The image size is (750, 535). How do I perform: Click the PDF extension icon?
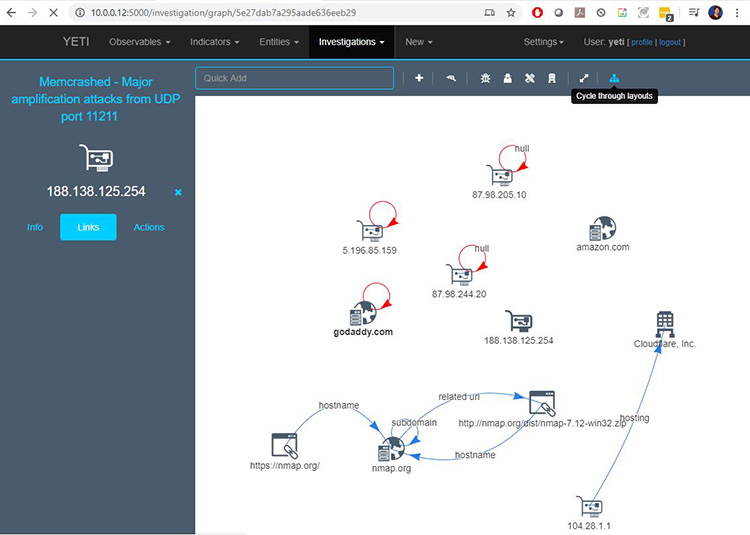pyautogui.click(x=580, y=12)
